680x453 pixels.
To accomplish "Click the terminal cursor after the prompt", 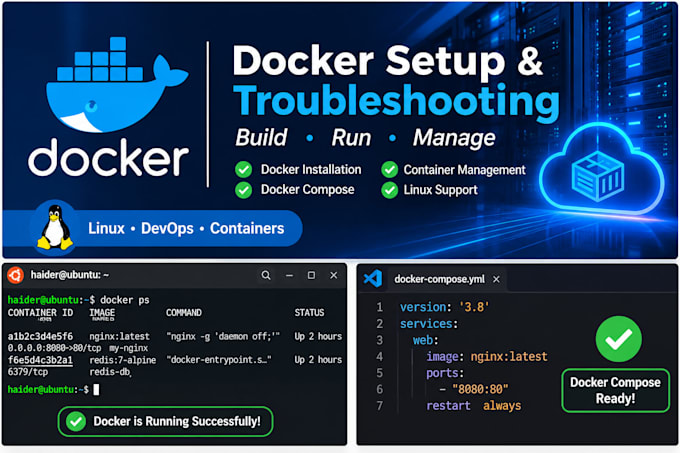I will [x=96, y=390].
